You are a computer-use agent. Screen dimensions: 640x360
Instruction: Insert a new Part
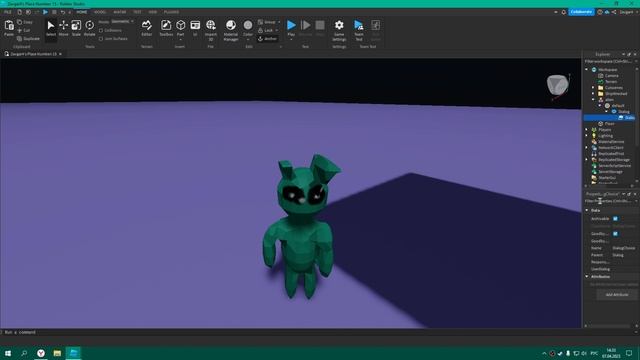[180, 29]
